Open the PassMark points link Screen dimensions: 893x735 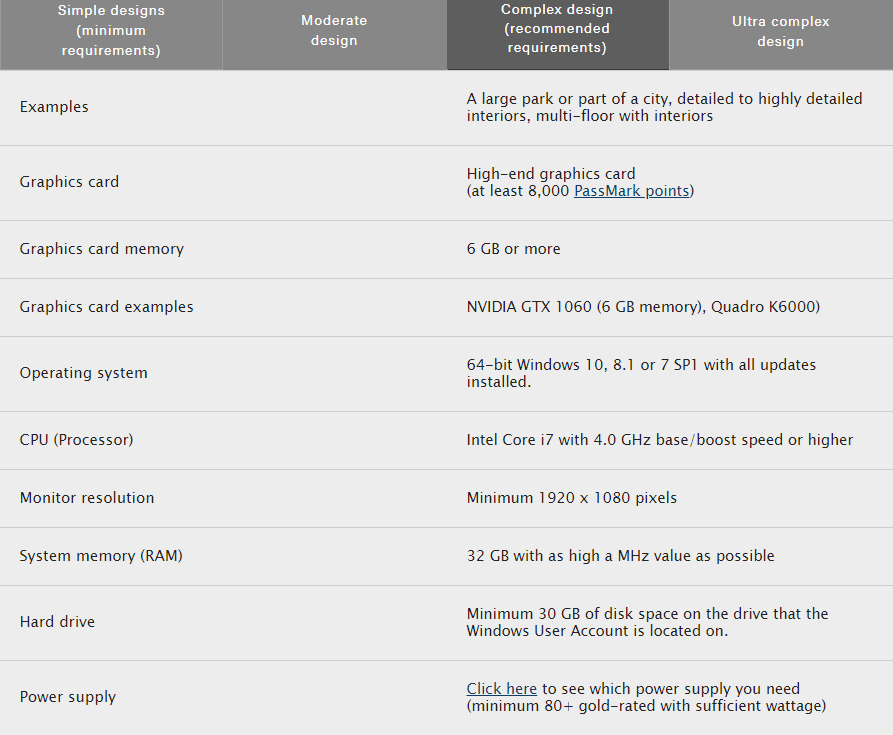[632, 191]
